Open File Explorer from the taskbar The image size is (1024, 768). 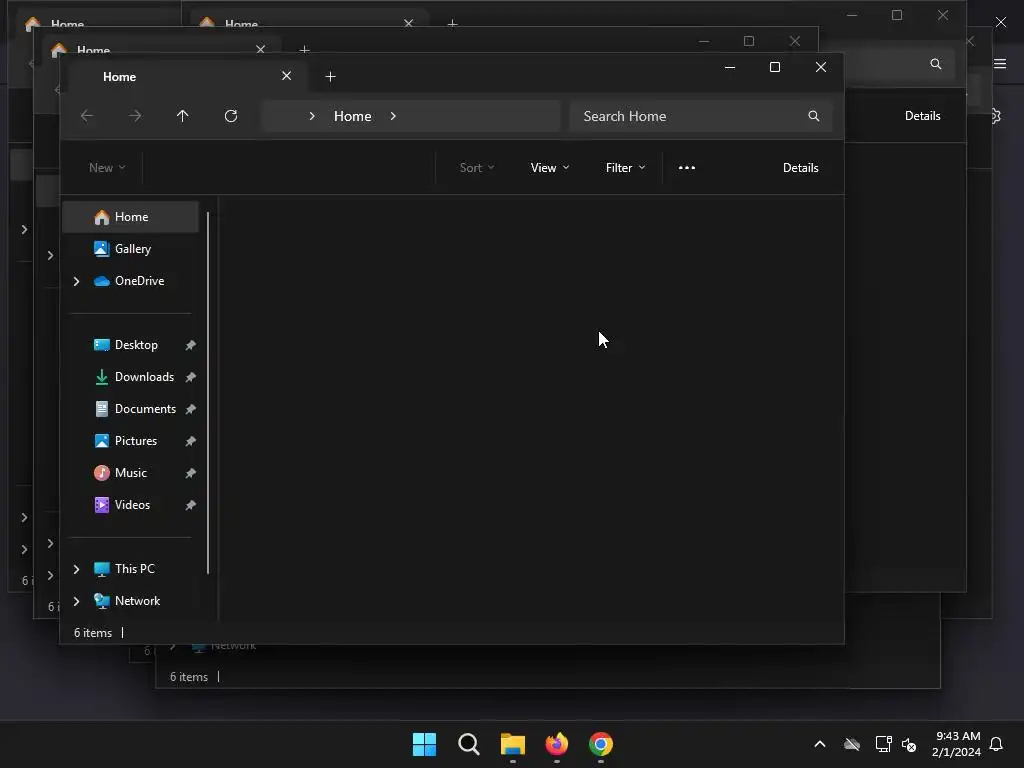point(513,744)
